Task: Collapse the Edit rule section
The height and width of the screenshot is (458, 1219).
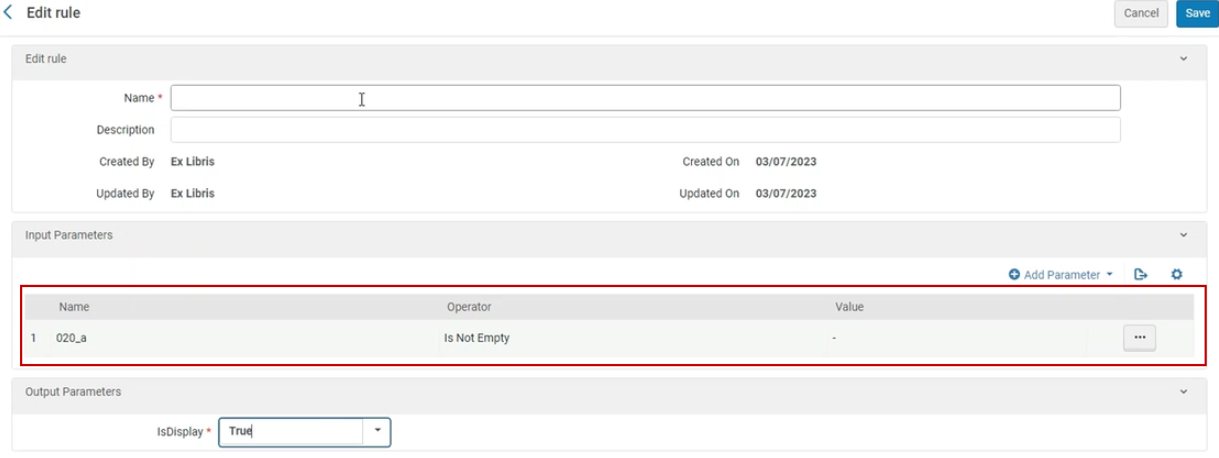Action: click(x=1183, y=59)
